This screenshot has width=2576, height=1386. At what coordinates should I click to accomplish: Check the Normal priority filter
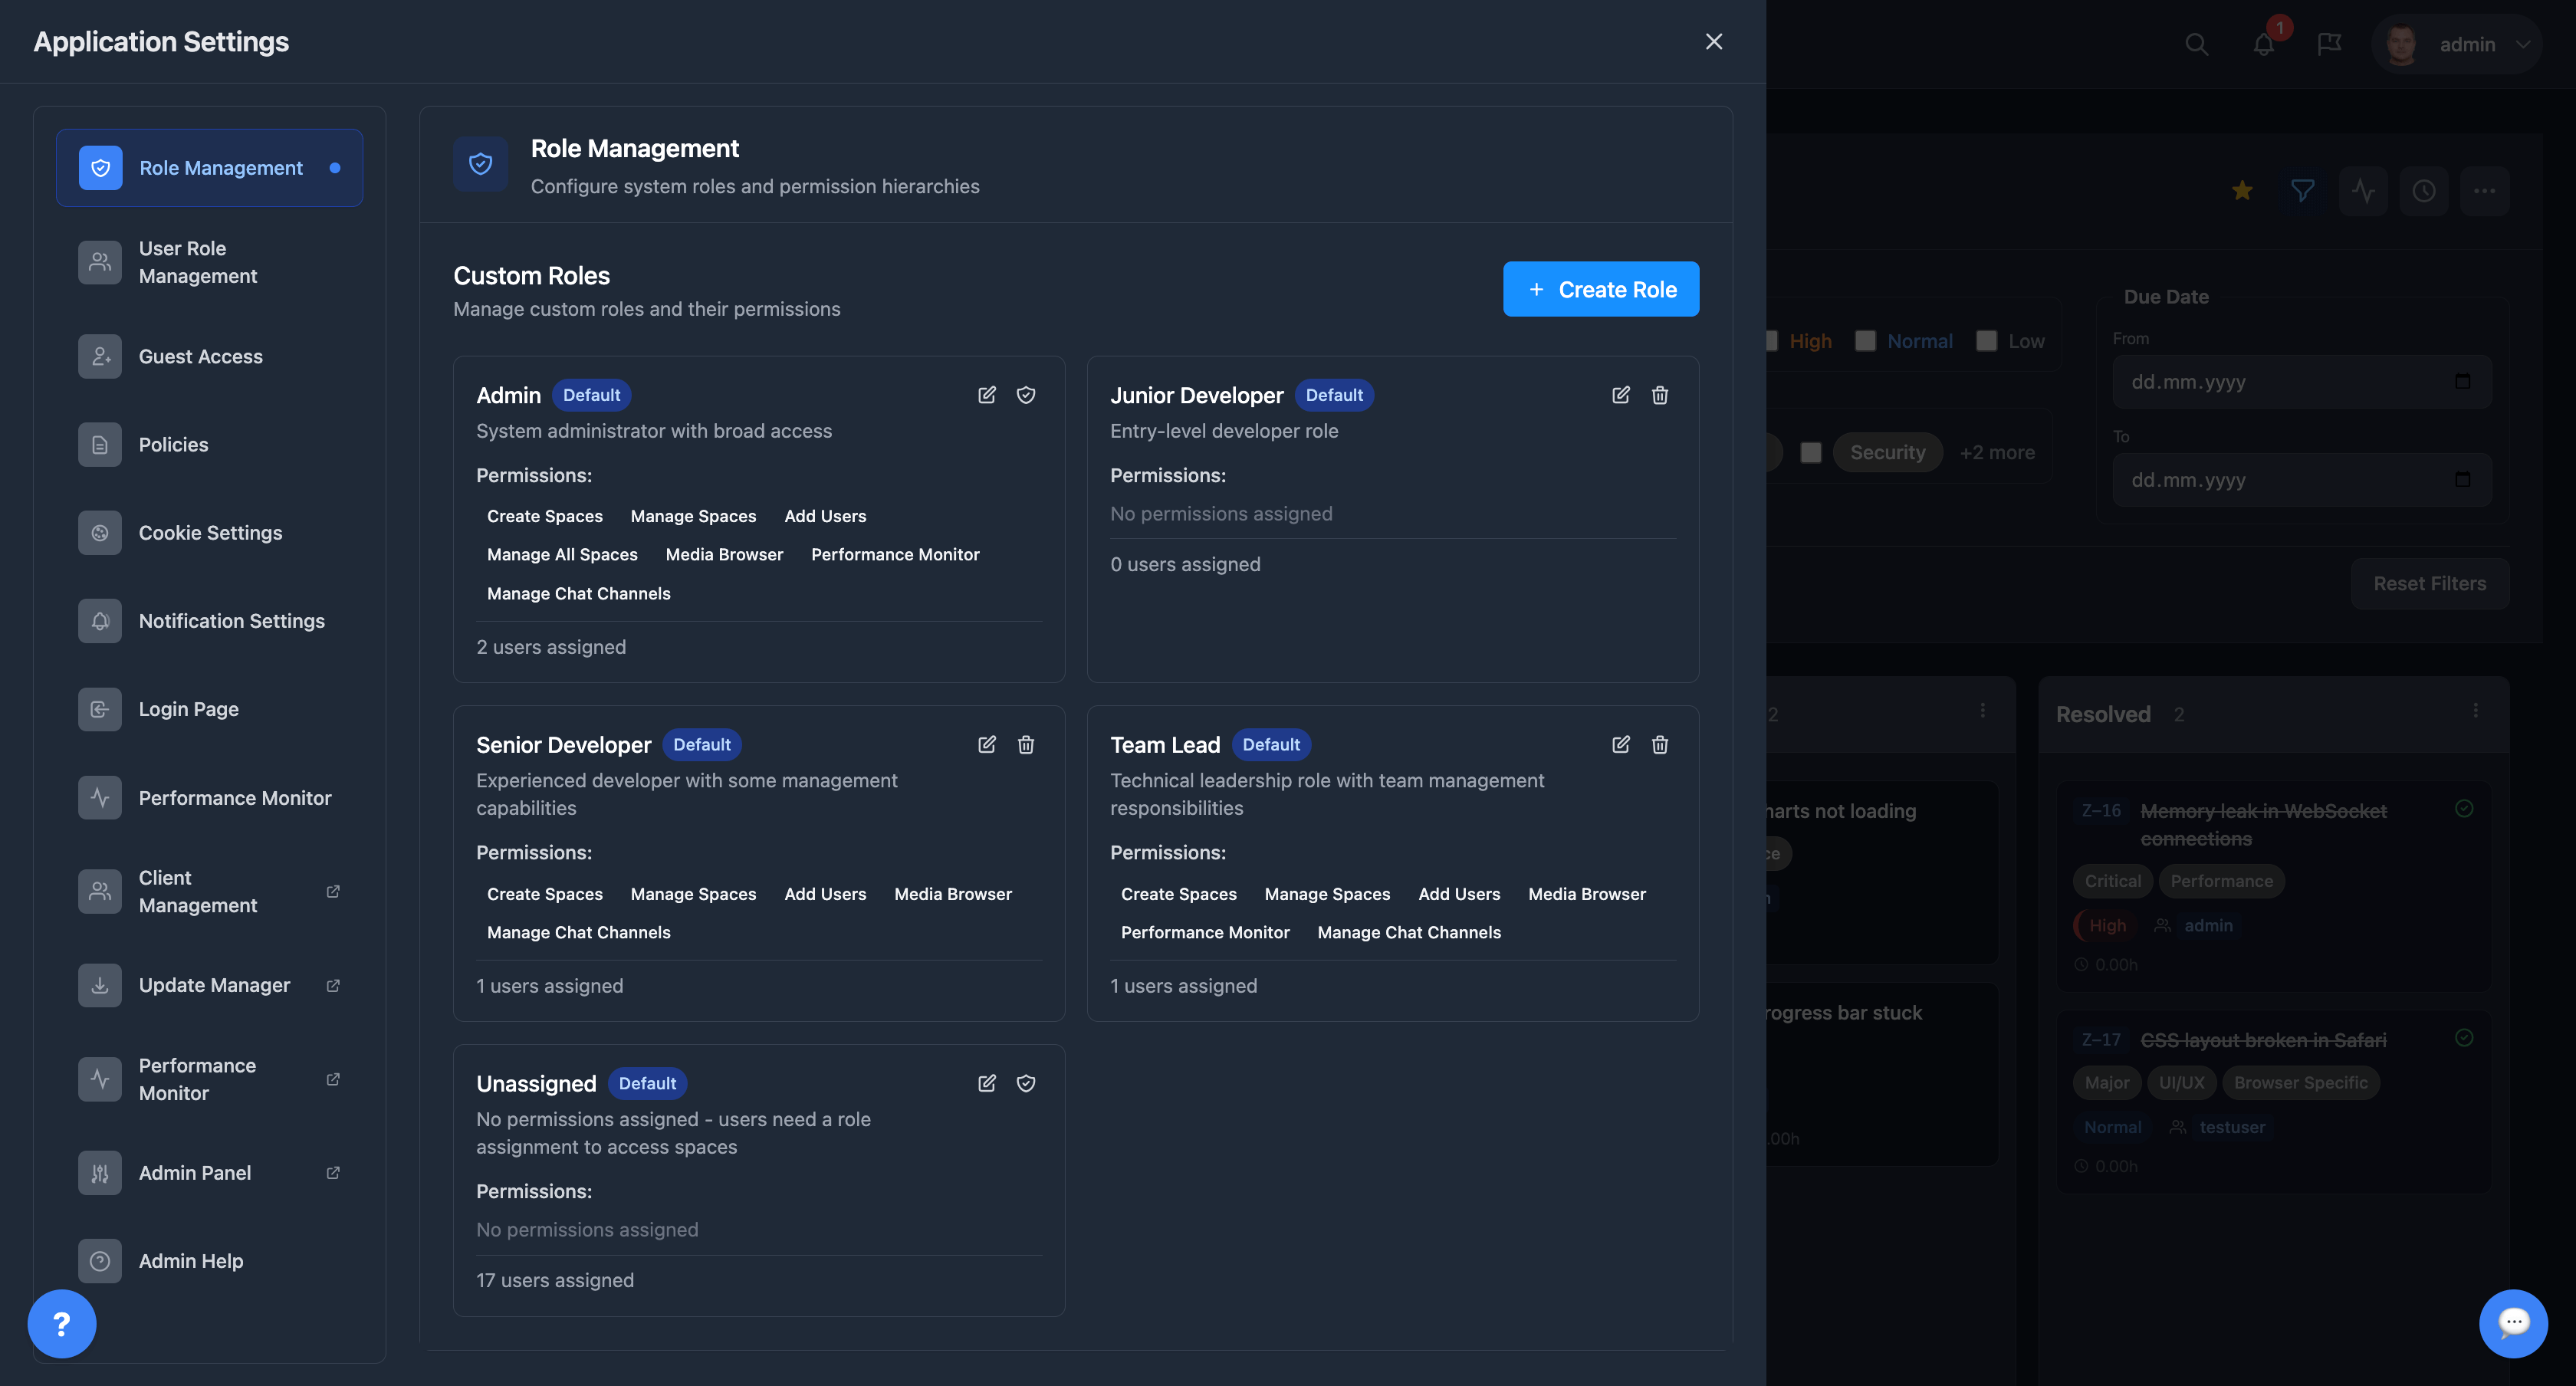1865,341
